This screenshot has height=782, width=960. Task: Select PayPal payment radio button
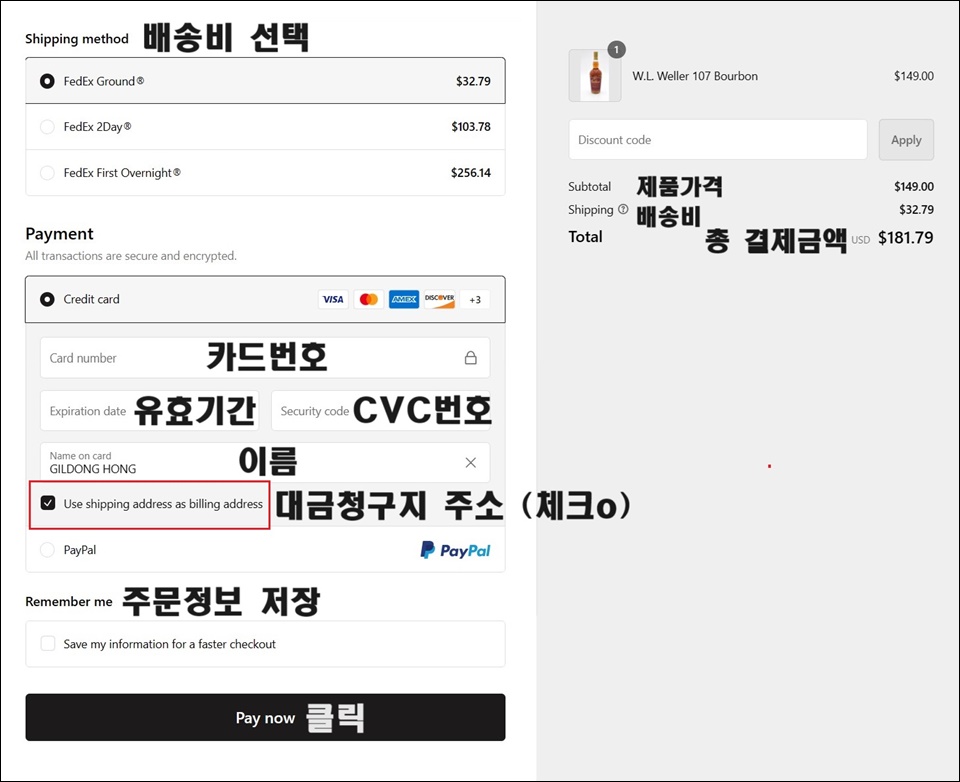coord(47,550)
